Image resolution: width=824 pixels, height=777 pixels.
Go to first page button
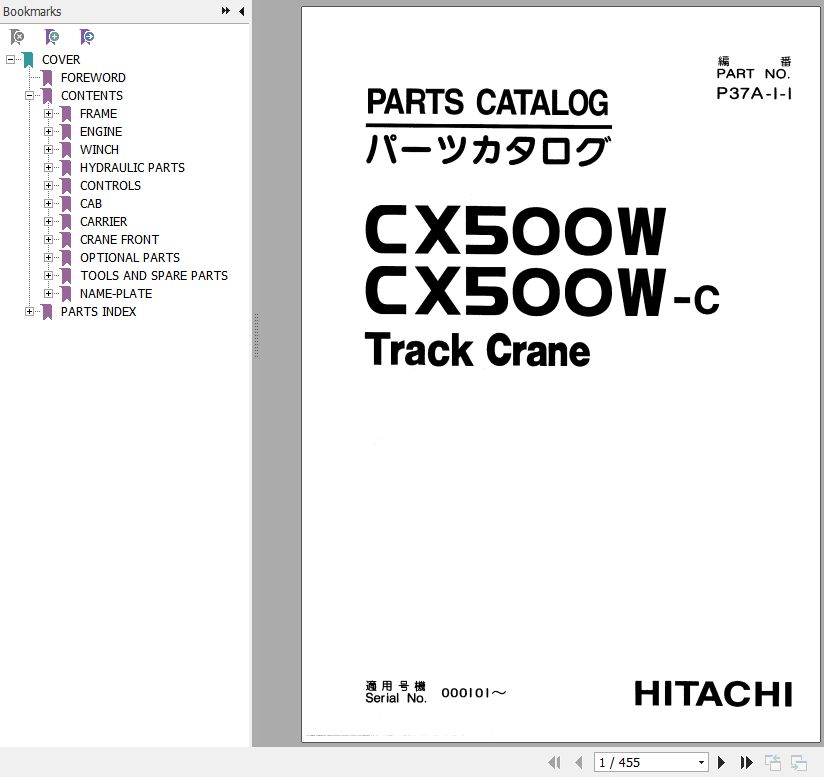click(554, 762)
